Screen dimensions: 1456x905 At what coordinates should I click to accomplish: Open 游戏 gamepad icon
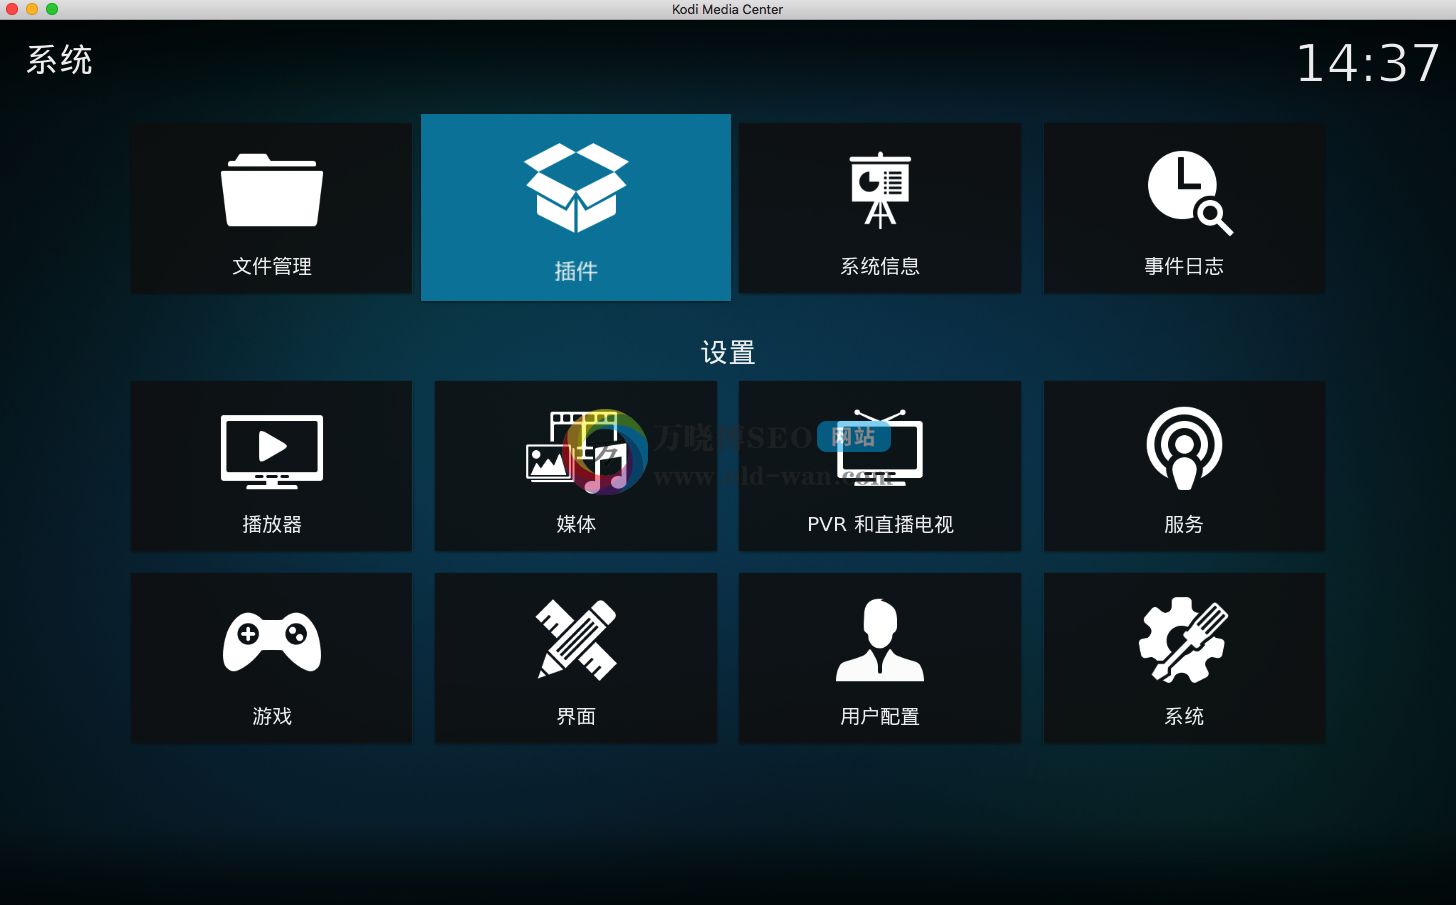(271, 642)
